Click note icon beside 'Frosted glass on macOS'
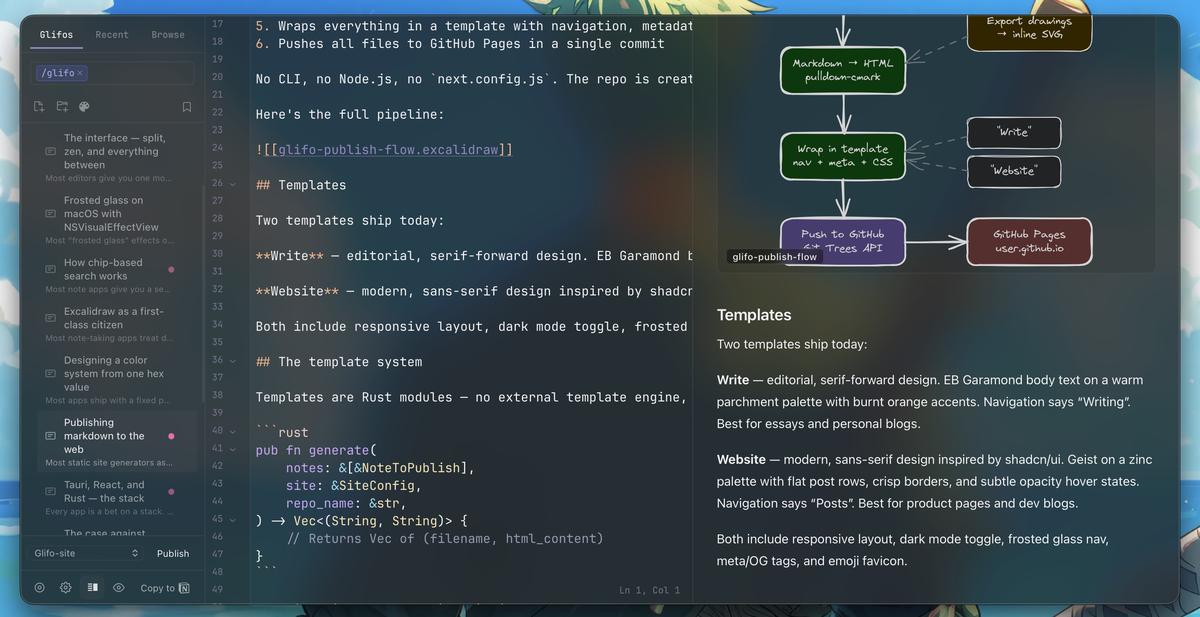The image size is (1200, 617). 50,214
